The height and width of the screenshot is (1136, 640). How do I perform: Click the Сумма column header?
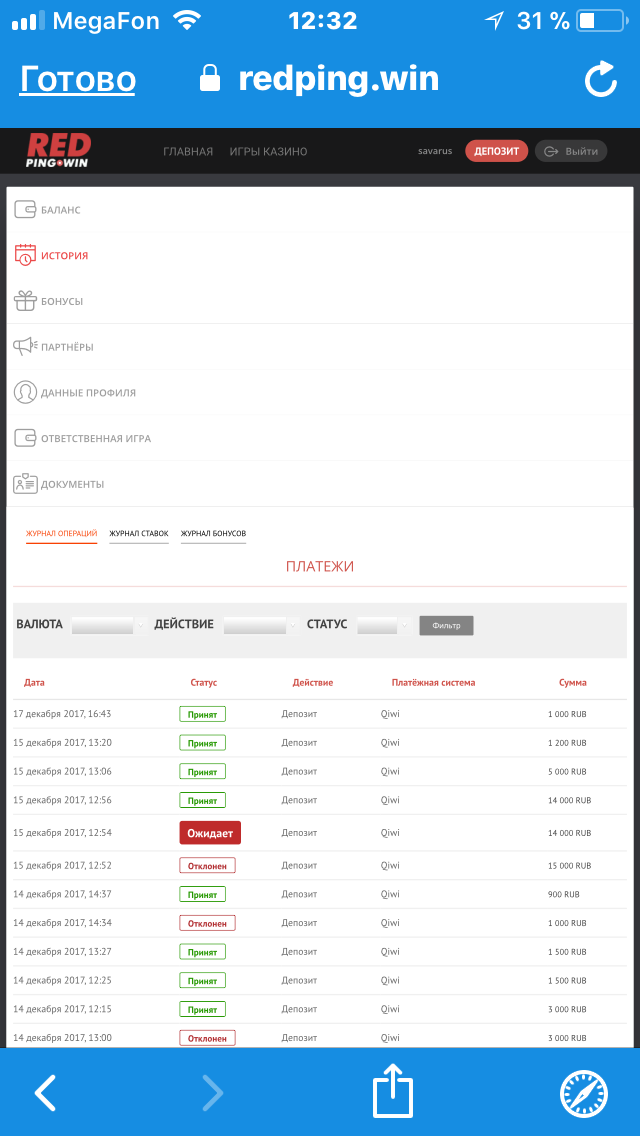pyautogui.click(x=573, y=682)
